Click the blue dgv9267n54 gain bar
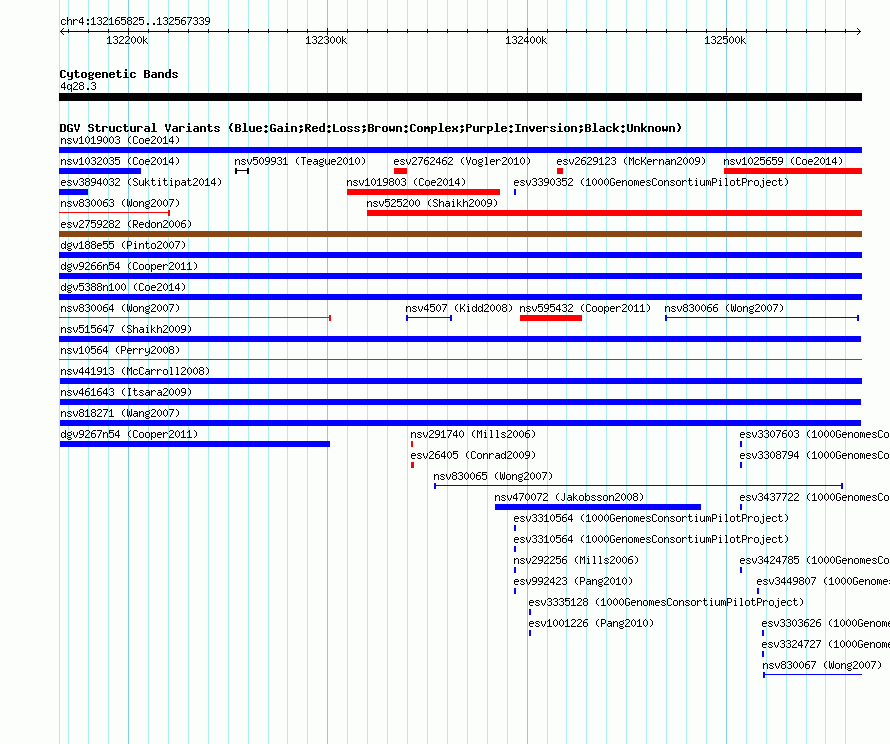This screenshot has width=890, height=744. coord(195,444)
